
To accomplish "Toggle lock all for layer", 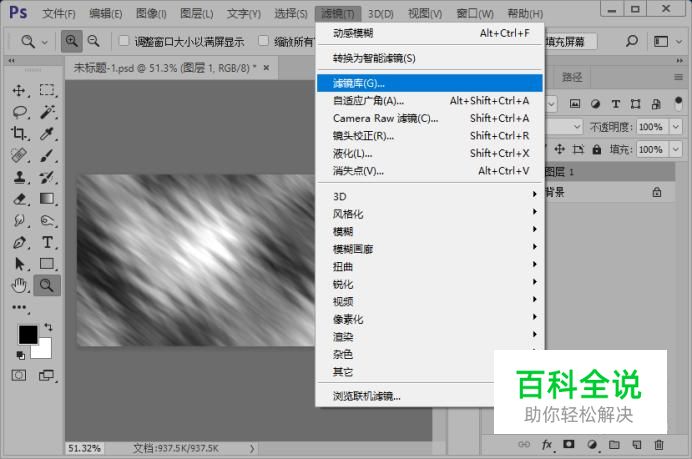I will [x=597, y=149].
